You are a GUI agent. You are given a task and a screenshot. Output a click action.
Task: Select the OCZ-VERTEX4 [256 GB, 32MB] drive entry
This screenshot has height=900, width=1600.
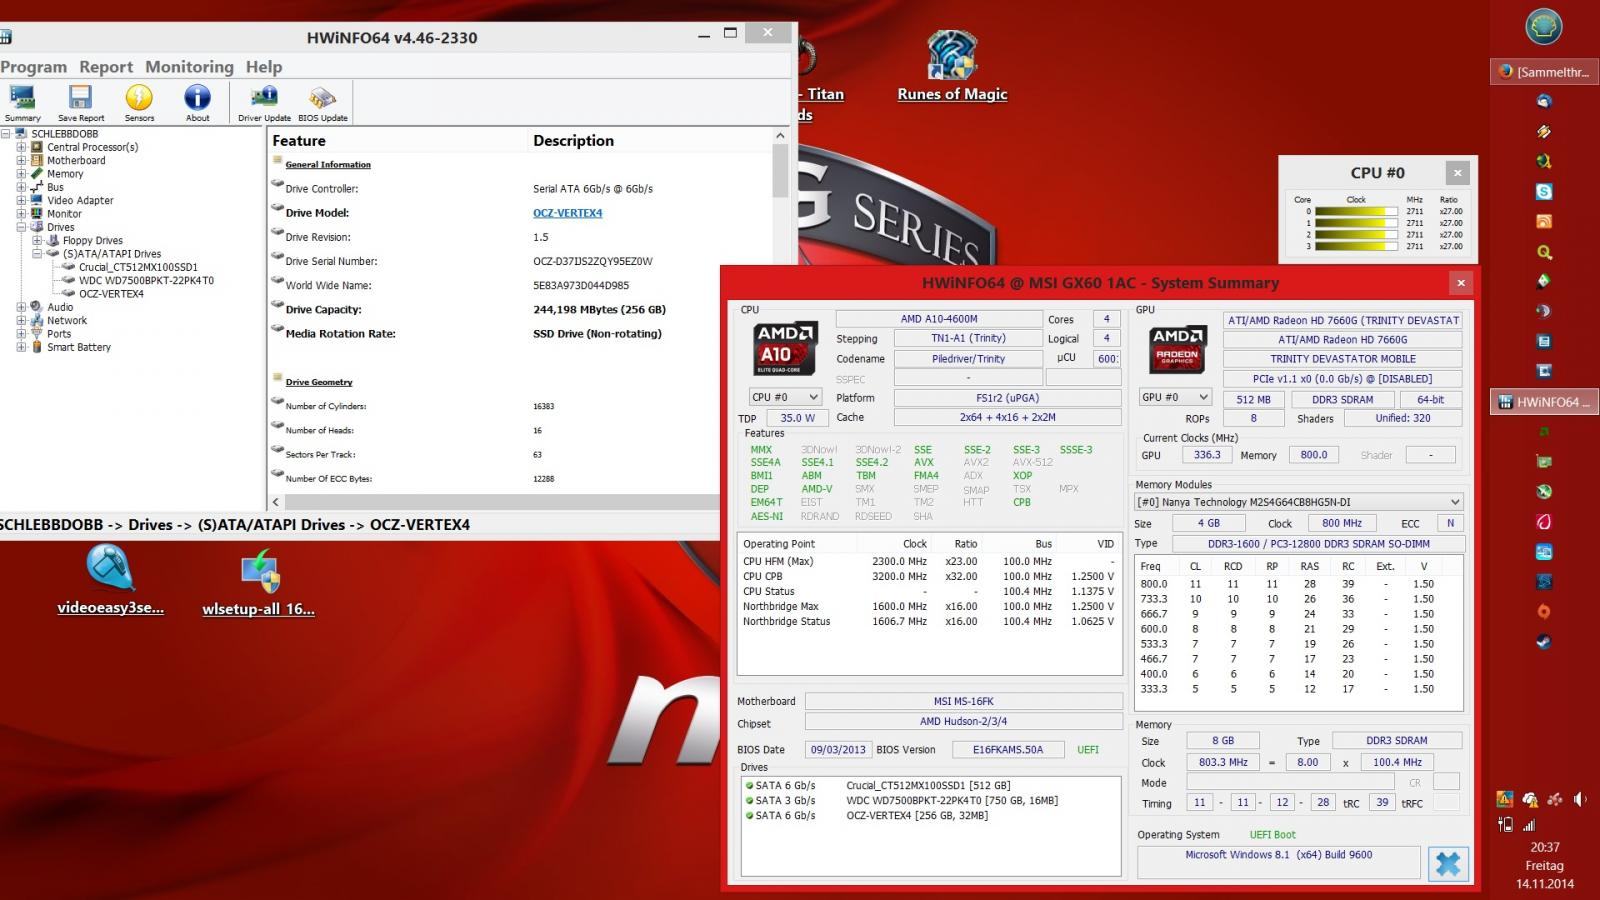coord(931,816)
